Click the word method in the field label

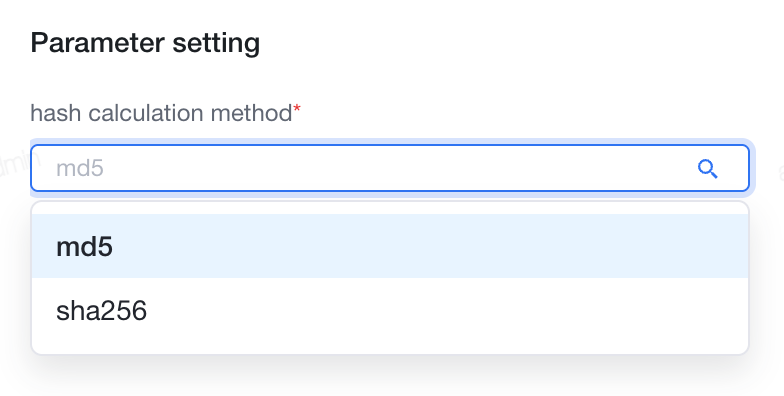(x=251, y=112)
